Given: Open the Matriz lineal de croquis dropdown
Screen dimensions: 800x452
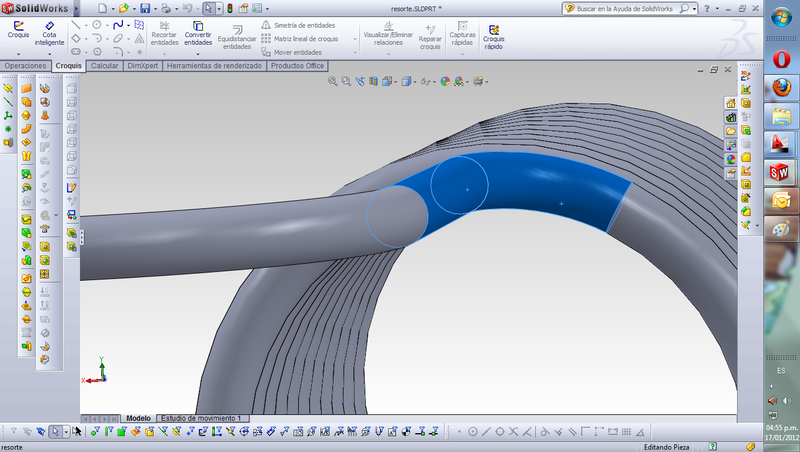Looking at the screenshot, I should pos(355,39).
